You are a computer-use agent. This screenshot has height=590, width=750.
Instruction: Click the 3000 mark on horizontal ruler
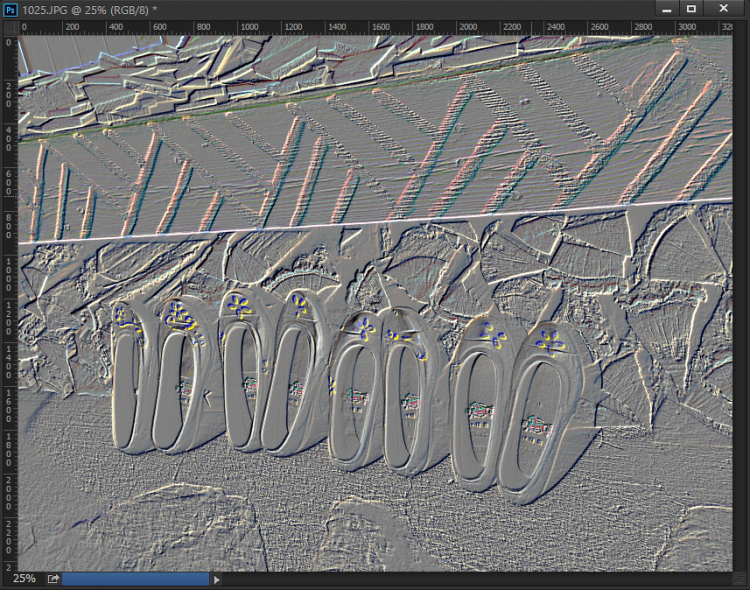[682, 27]
